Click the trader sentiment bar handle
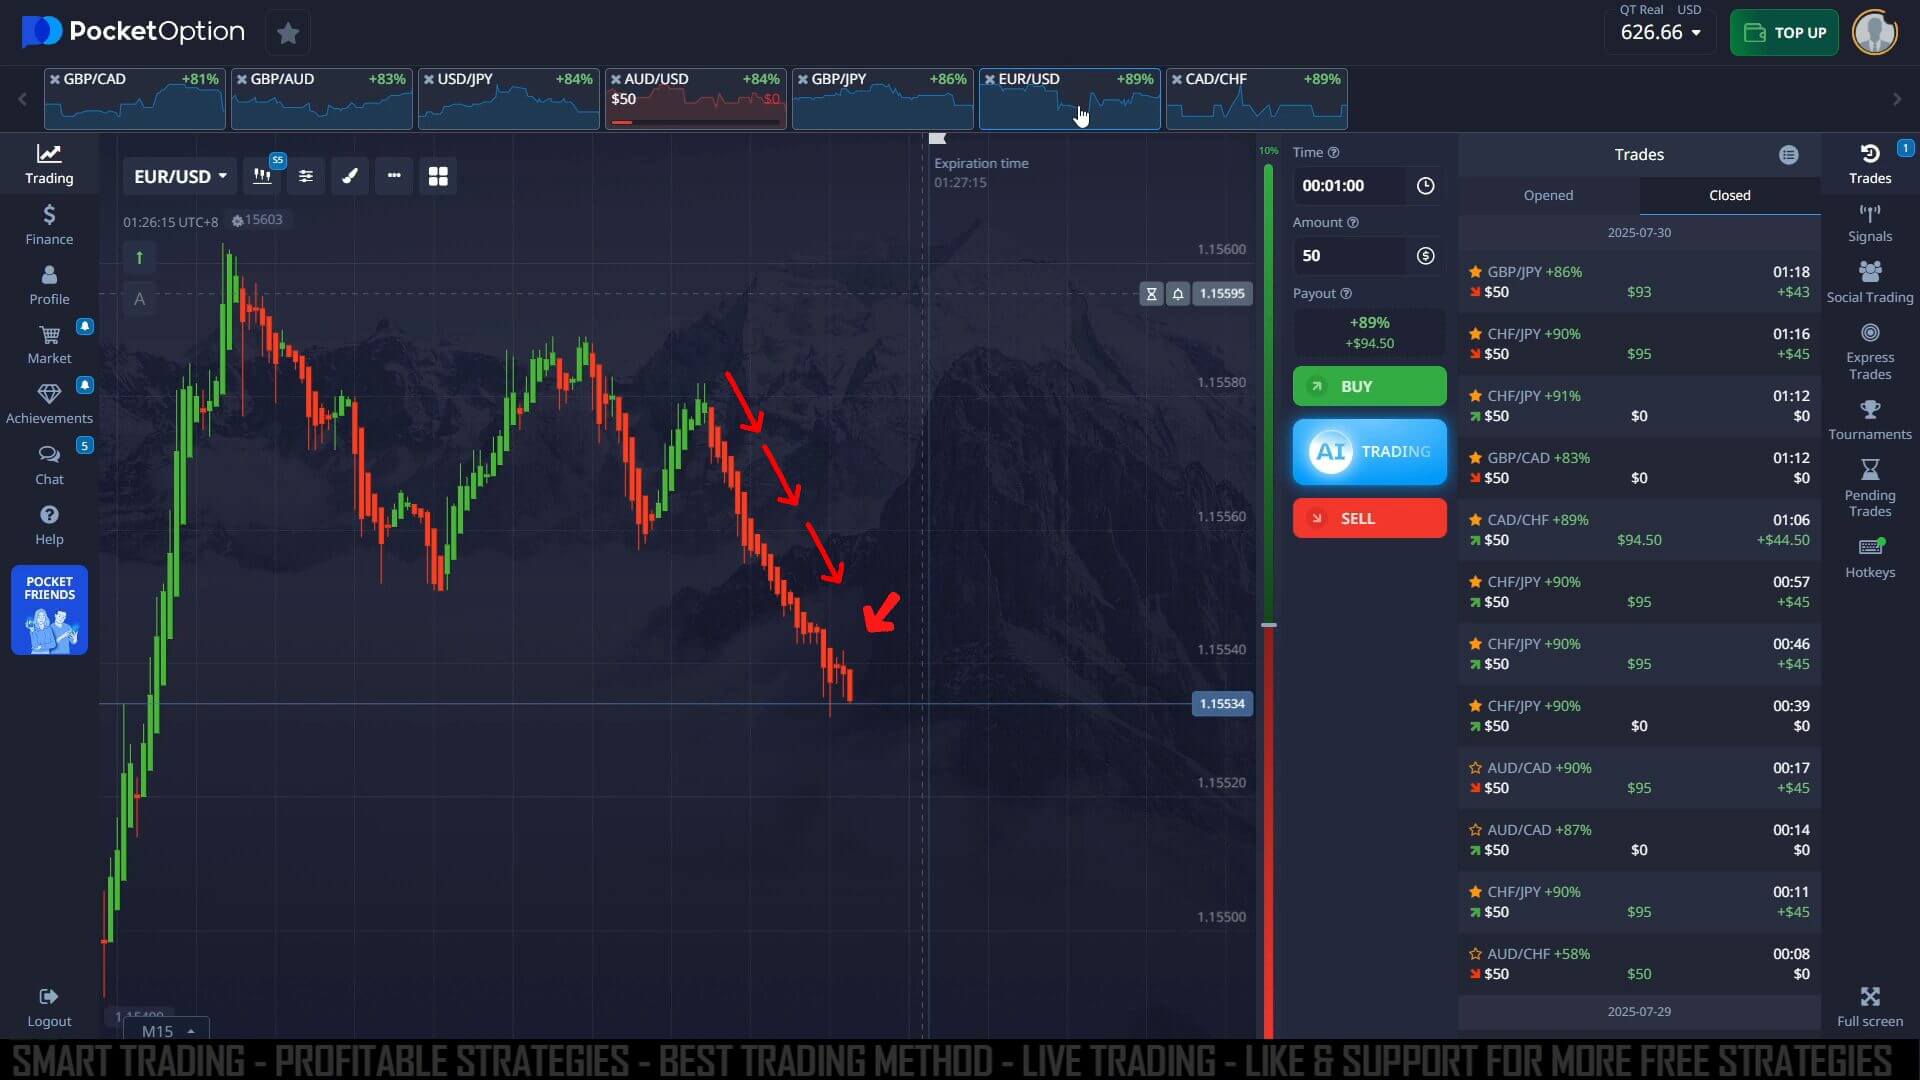1920x1080 pixels. (1269, 625)
